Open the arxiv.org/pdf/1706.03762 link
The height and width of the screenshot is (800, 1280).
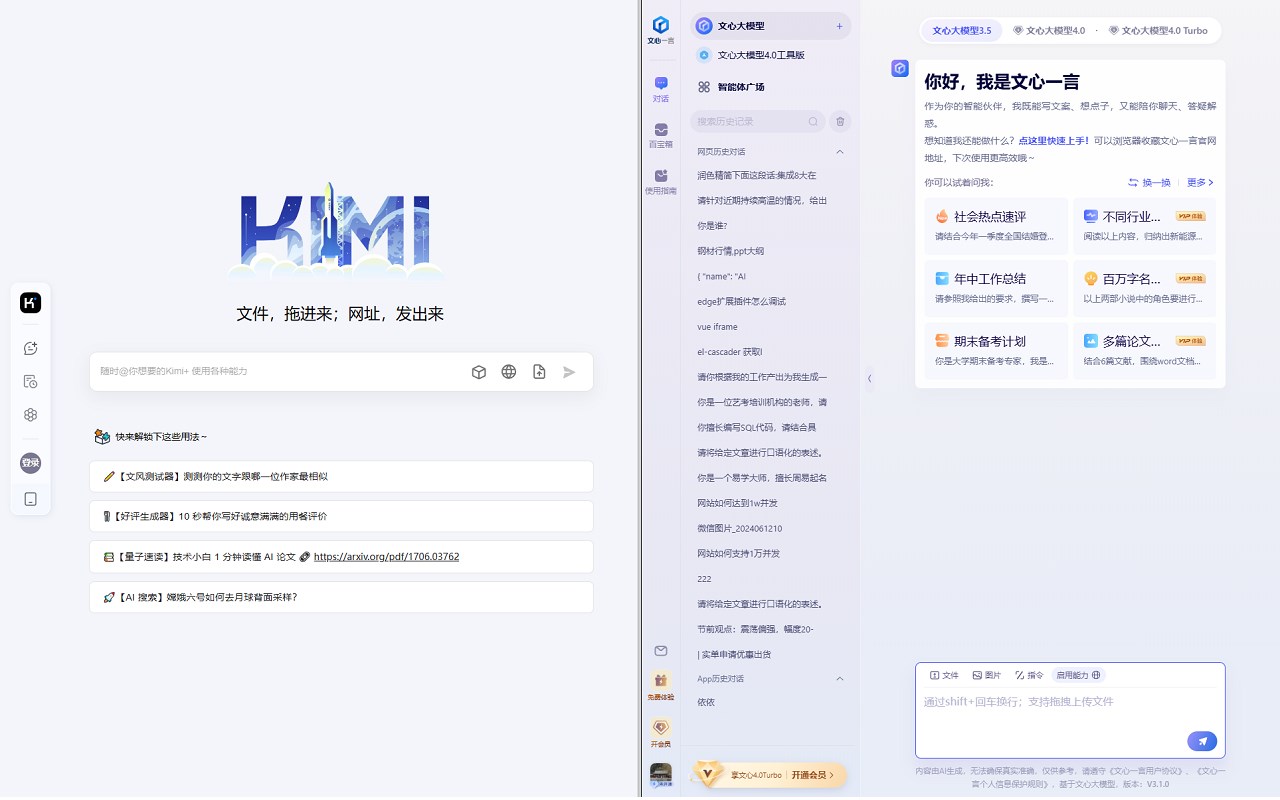click(x=386, y=557)
